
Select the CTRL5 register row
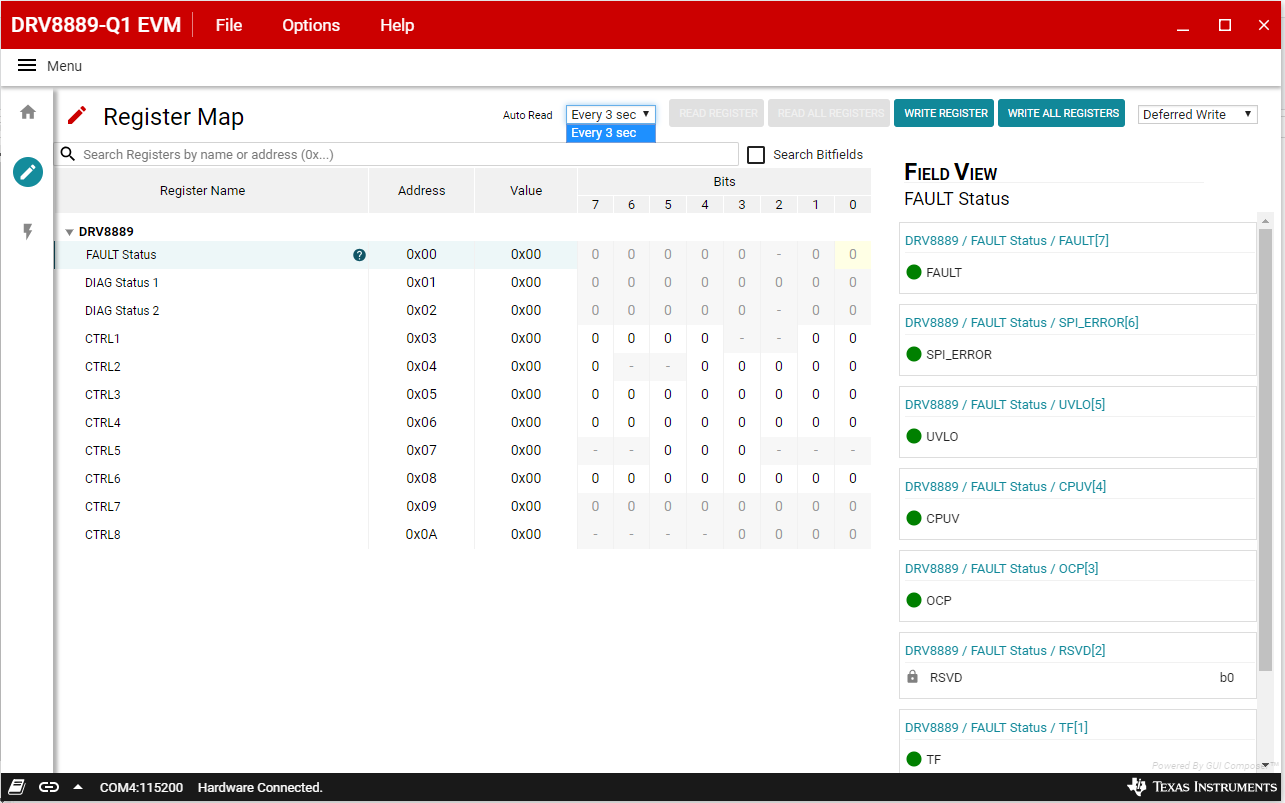click(462, 451)
